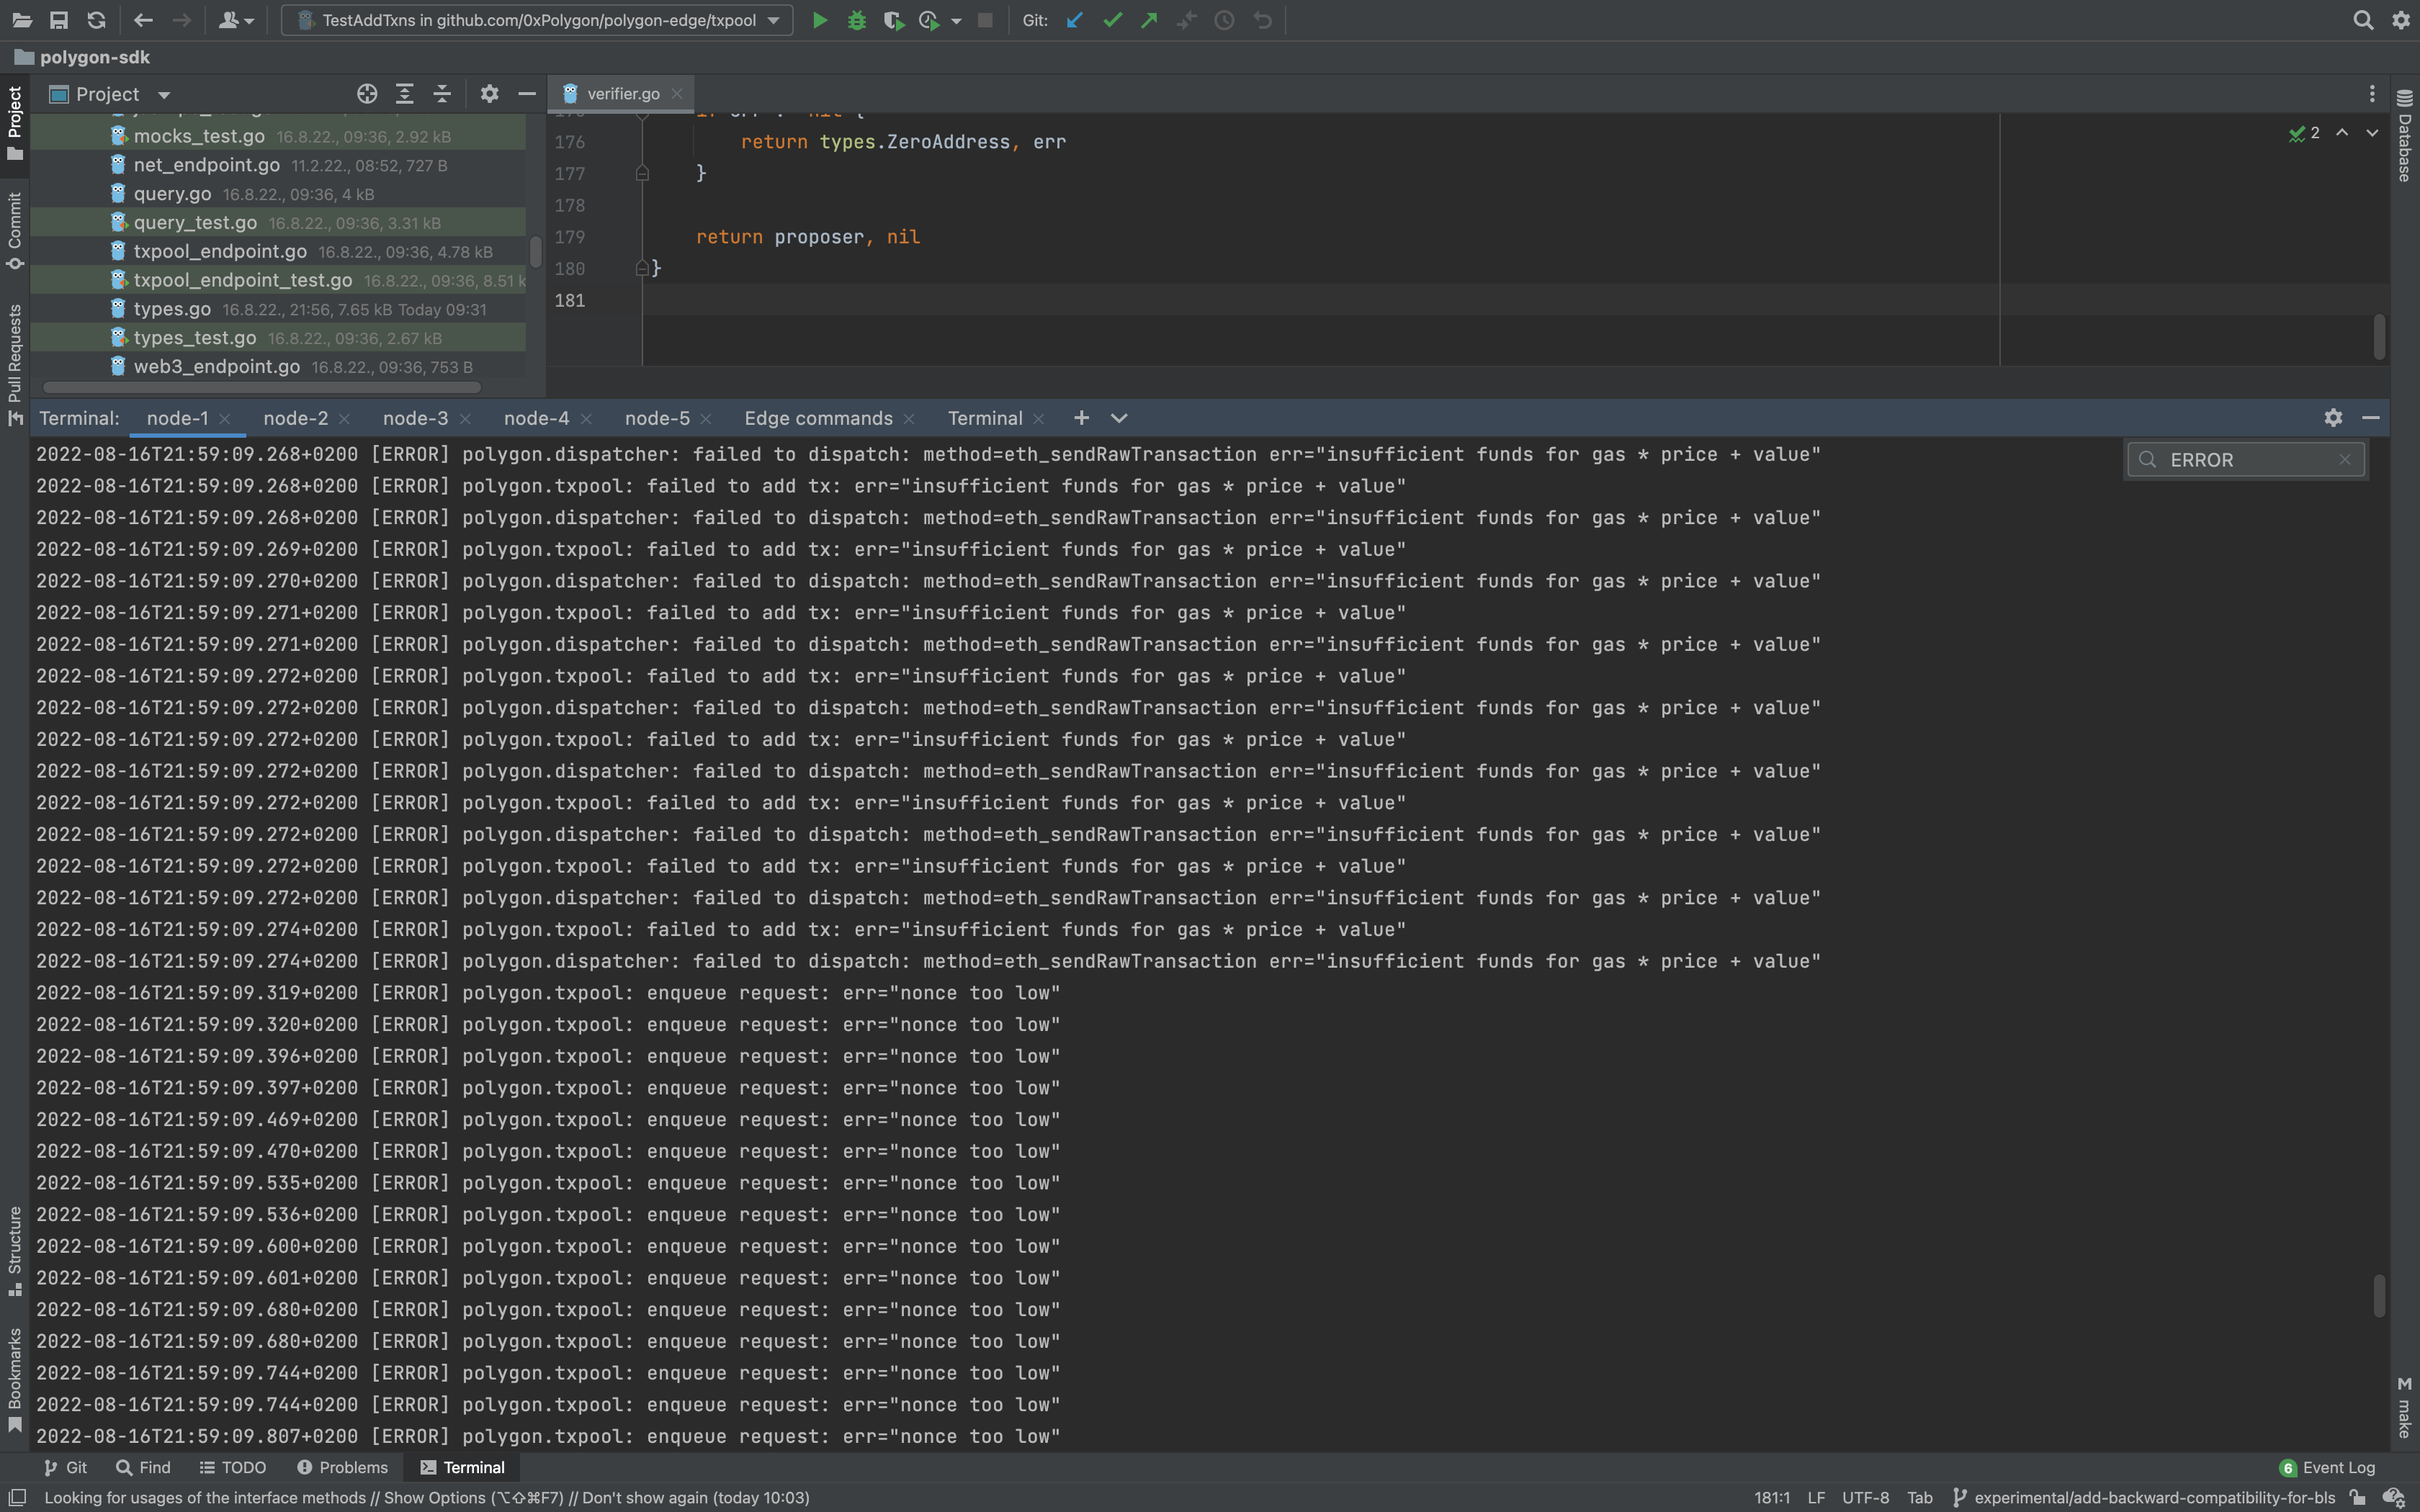The image size is (2420, 1512).
Task: Push commits using the green up-arrow Git icon
Action: [x=1148, y=20]
